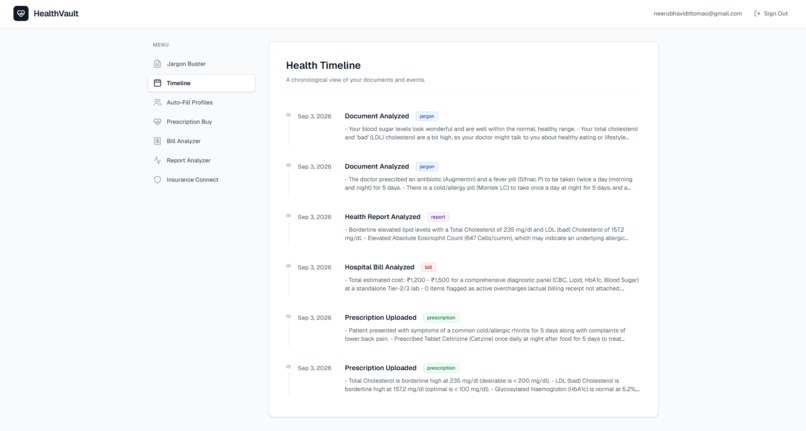Click the Total Cholesterol 235 mg/dl summary
The height and width of the screenshot is (431, 806).
(x=492, y=385)
